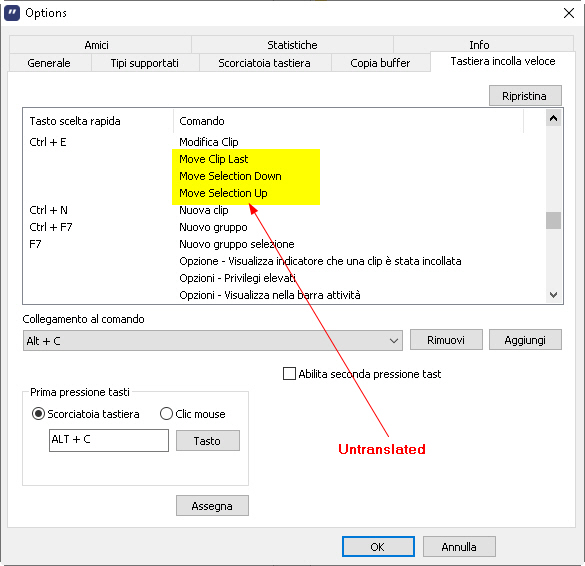Click the Ctrl + N shortcut cell
585x566 pixels.
(49, 210)
